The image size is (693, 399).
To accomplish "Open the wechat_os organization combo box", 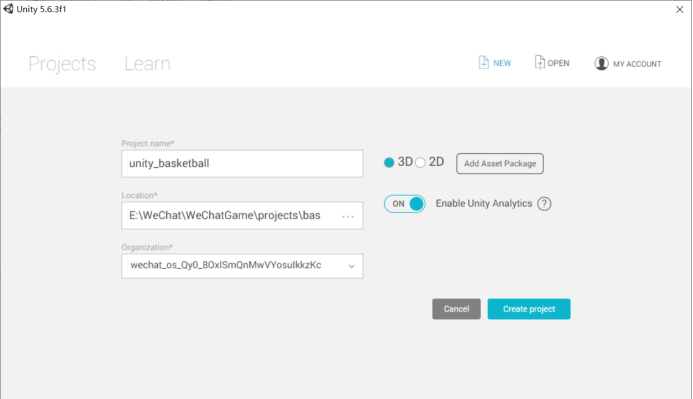I will coord(242,266).
